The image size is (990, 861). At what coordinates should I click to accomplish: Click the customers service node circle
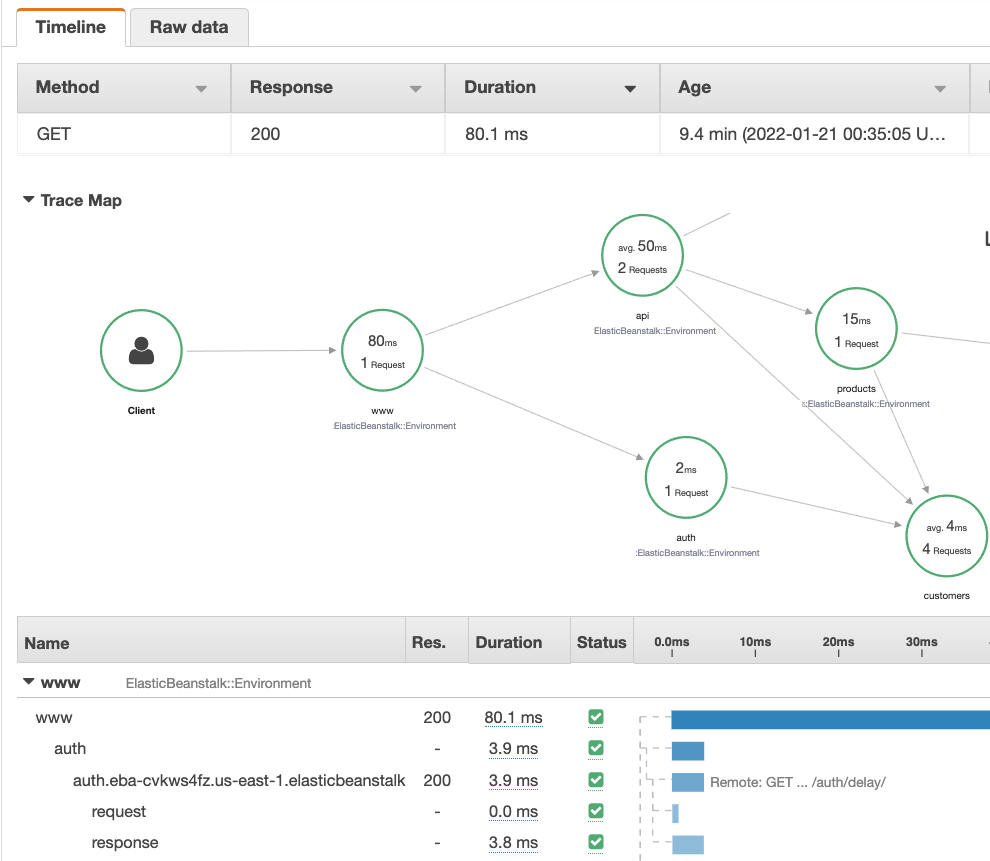coord(946,537)
